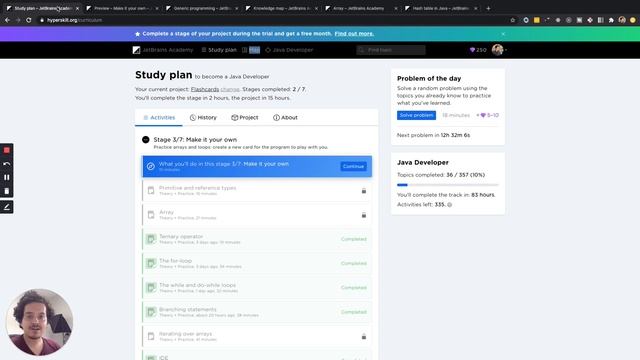Switch to the Preview - Make it your own tab

pyautogui.click(x=122, y=8)
